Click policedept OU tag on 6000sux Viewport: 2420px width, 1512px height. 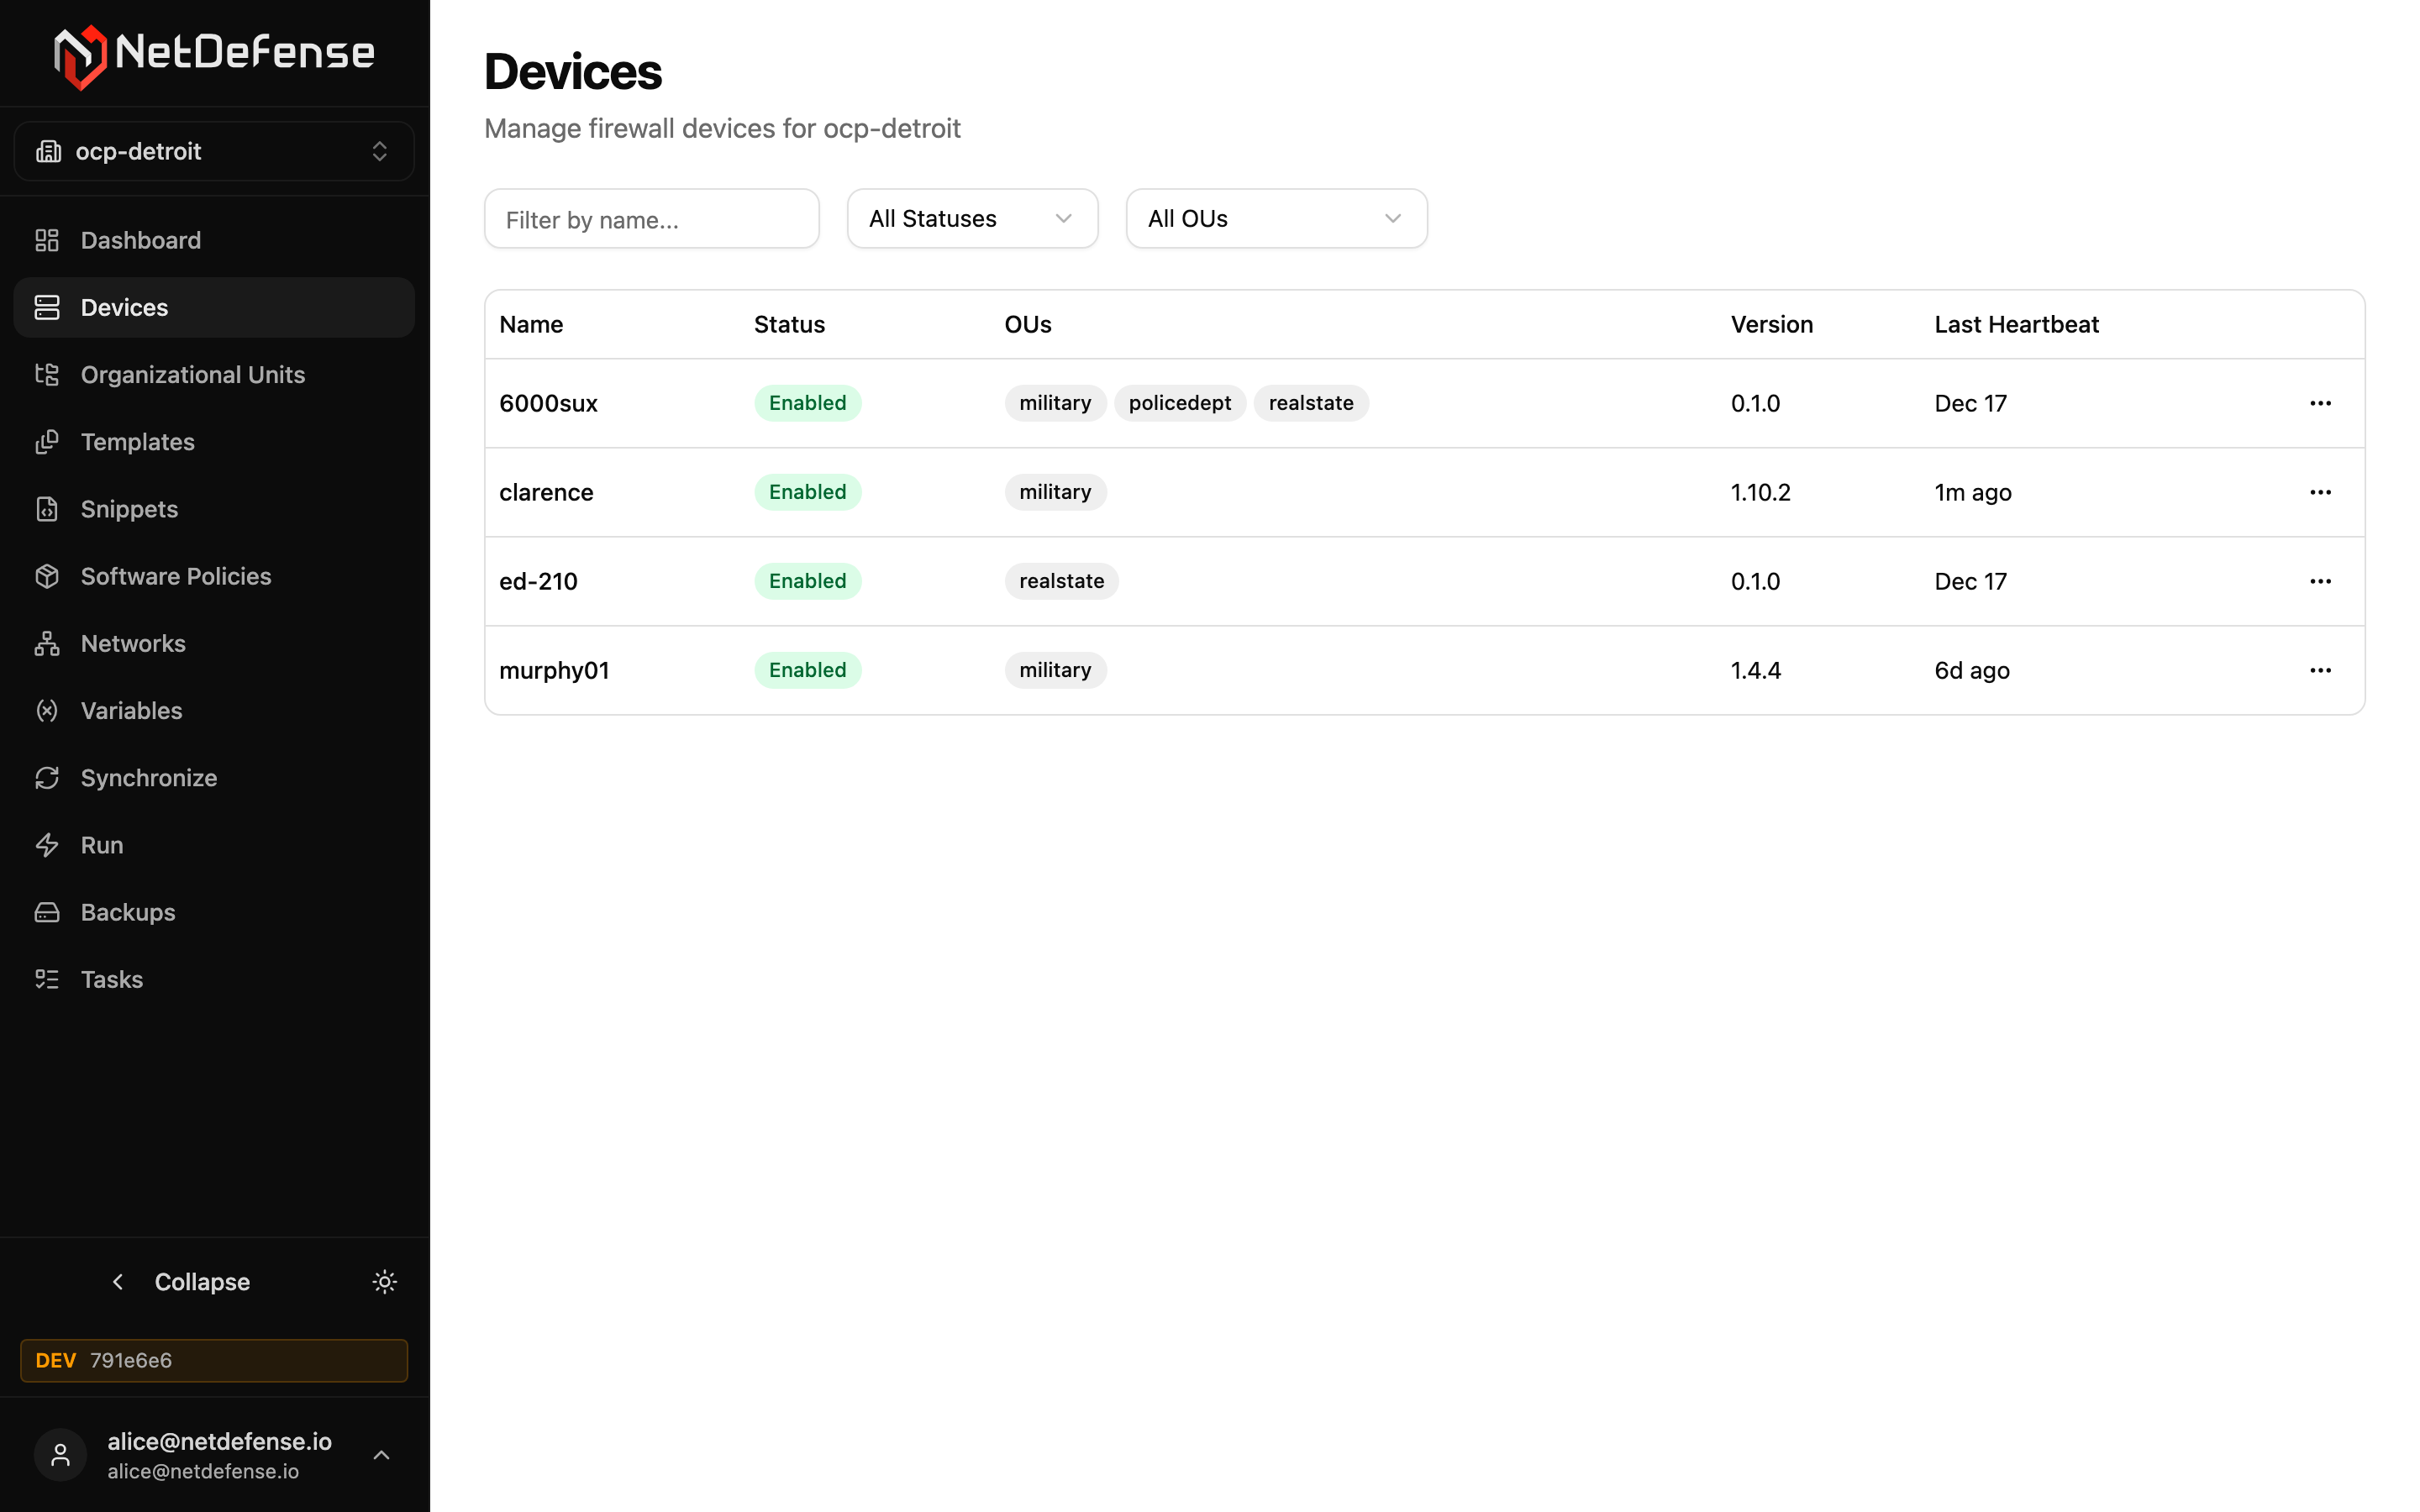point(1179,403)
